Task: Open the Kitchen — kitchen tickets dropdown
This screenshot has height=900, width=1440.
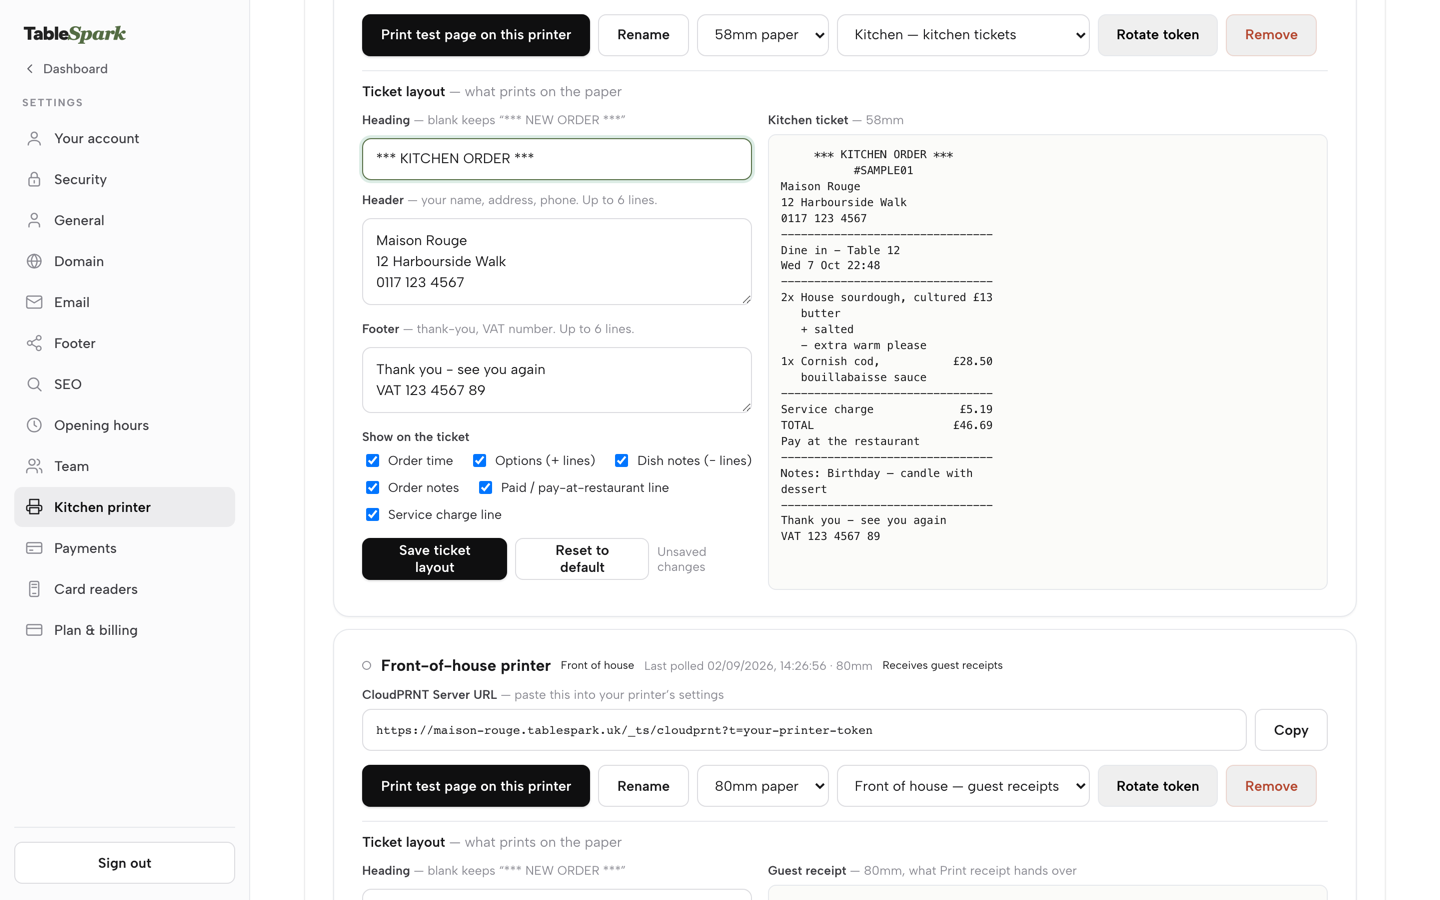Action: (x=963, y=35)
